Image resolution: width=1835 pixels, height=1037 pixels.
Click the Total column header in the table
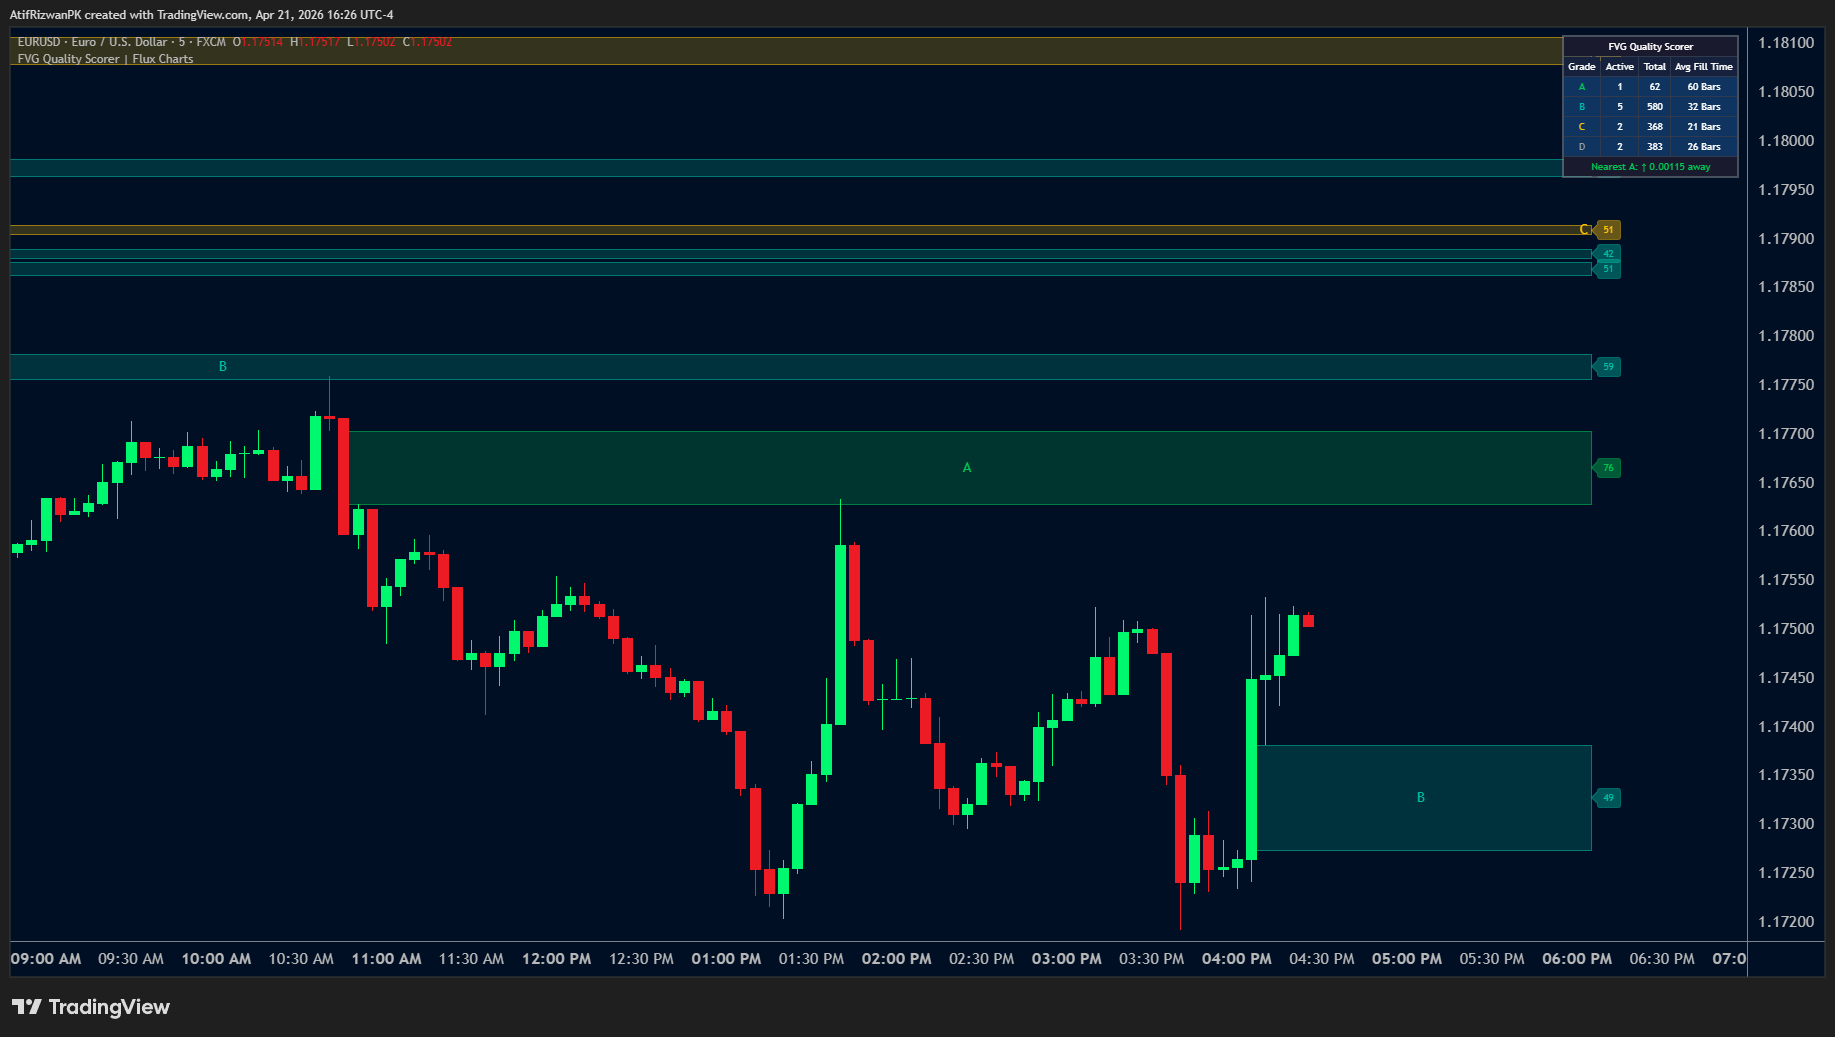[1655, 67]
